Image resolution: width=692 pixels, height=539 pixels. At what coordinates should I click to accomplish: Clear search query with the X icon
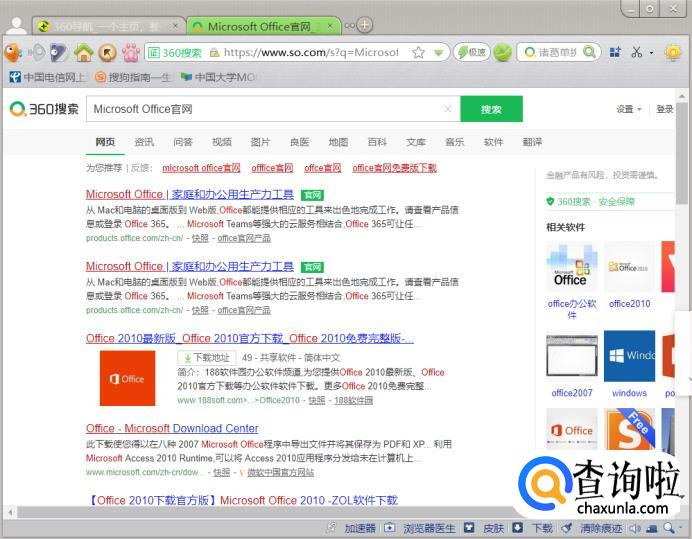click(x=448, y=109)
